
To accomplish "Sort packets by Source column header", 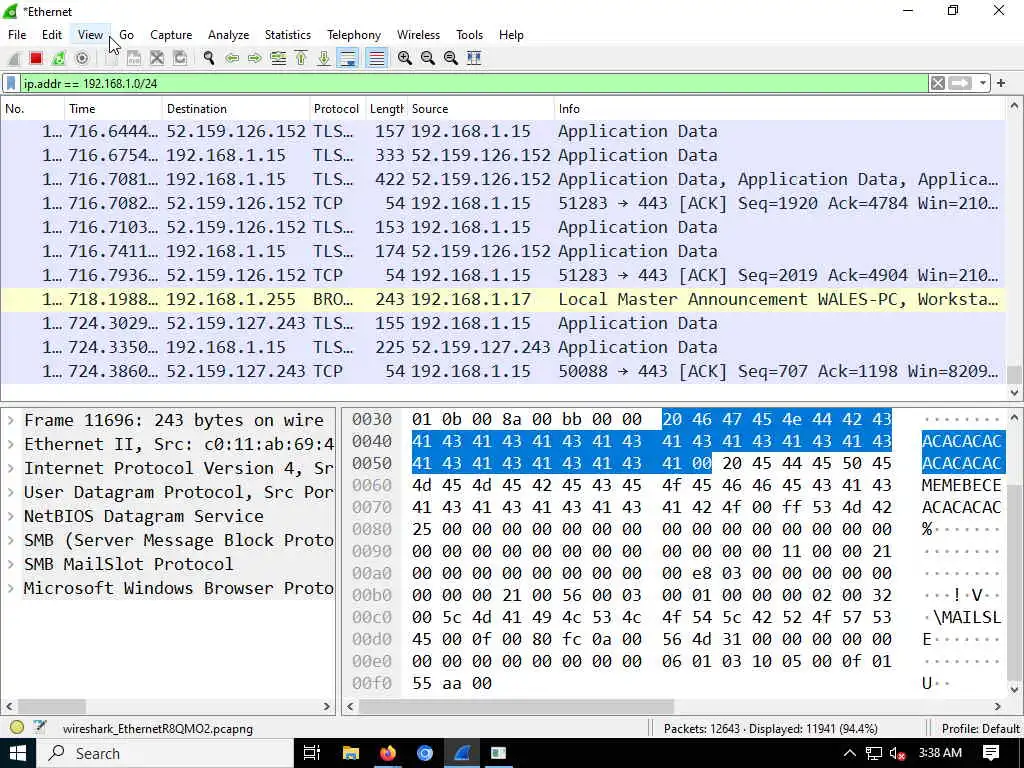I will (x=479, y=109).
